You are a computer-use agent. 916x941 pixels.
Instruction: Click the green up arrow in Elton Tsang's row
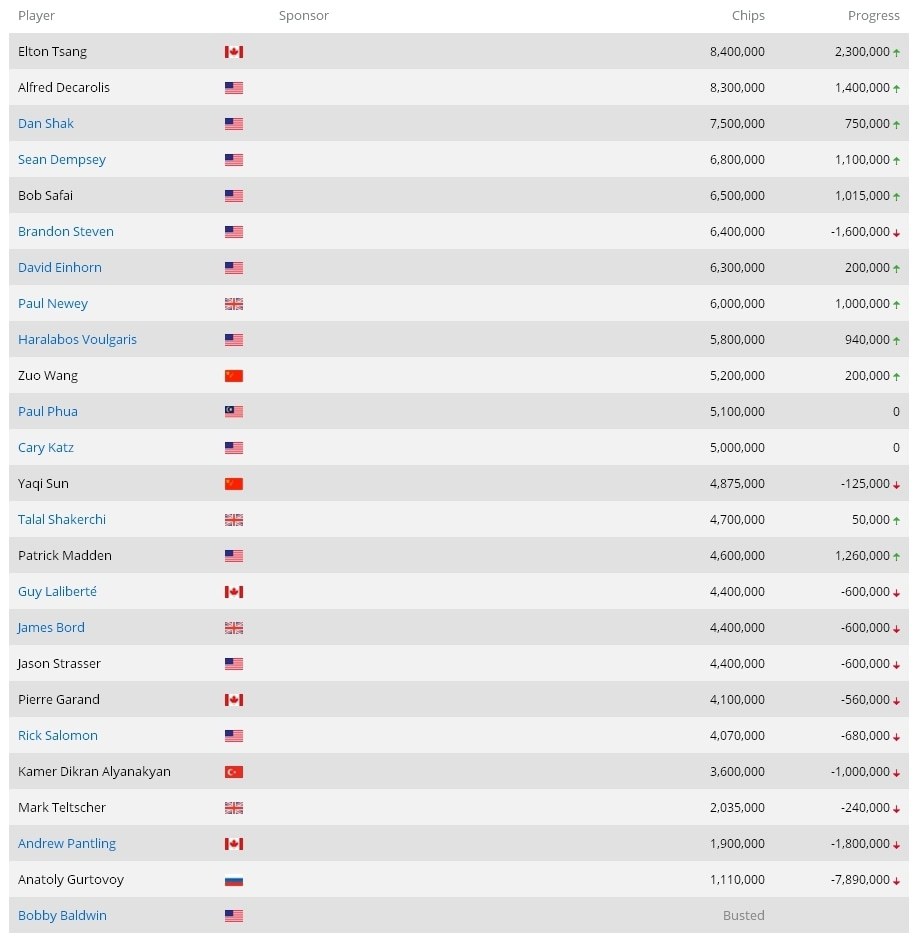897,52
